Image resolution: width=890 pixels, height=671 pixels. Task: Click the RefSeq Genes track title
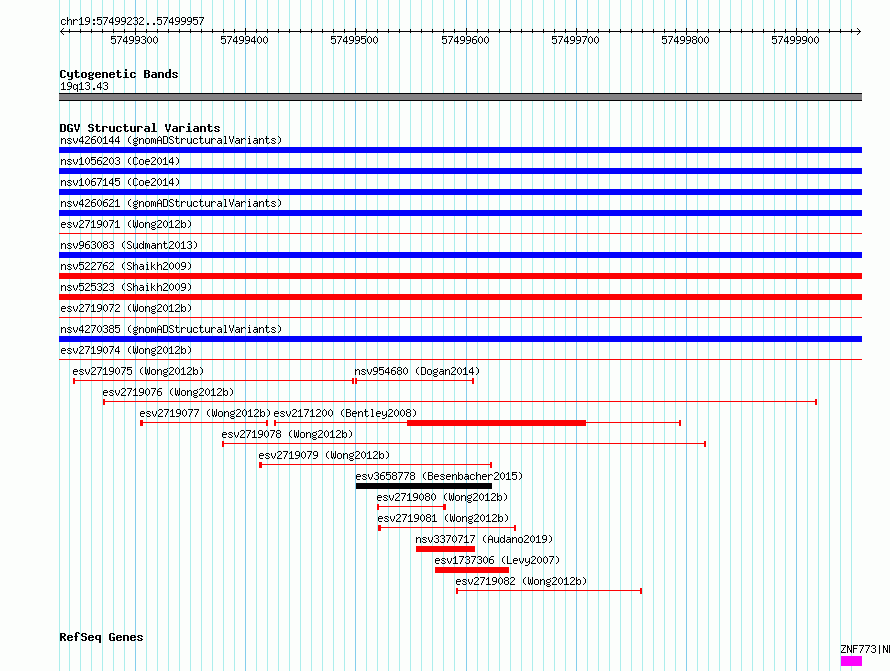pos(101,637)
